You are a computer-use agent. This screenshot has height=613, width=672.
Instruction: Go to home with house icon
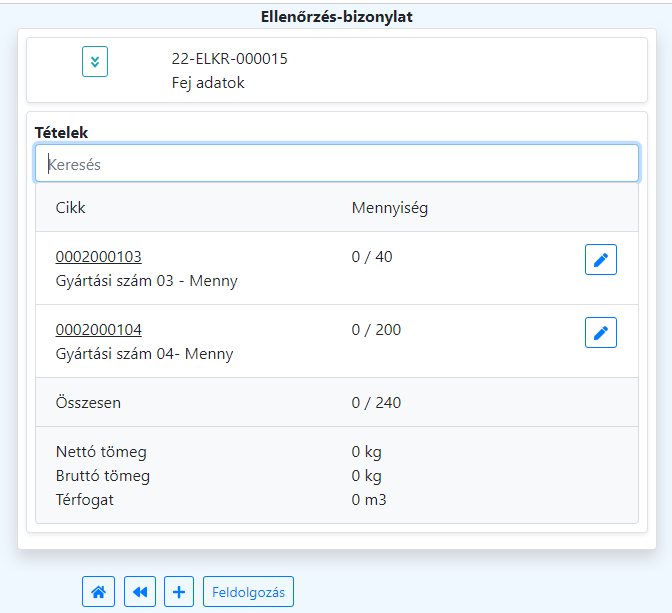tap(98, 592)
